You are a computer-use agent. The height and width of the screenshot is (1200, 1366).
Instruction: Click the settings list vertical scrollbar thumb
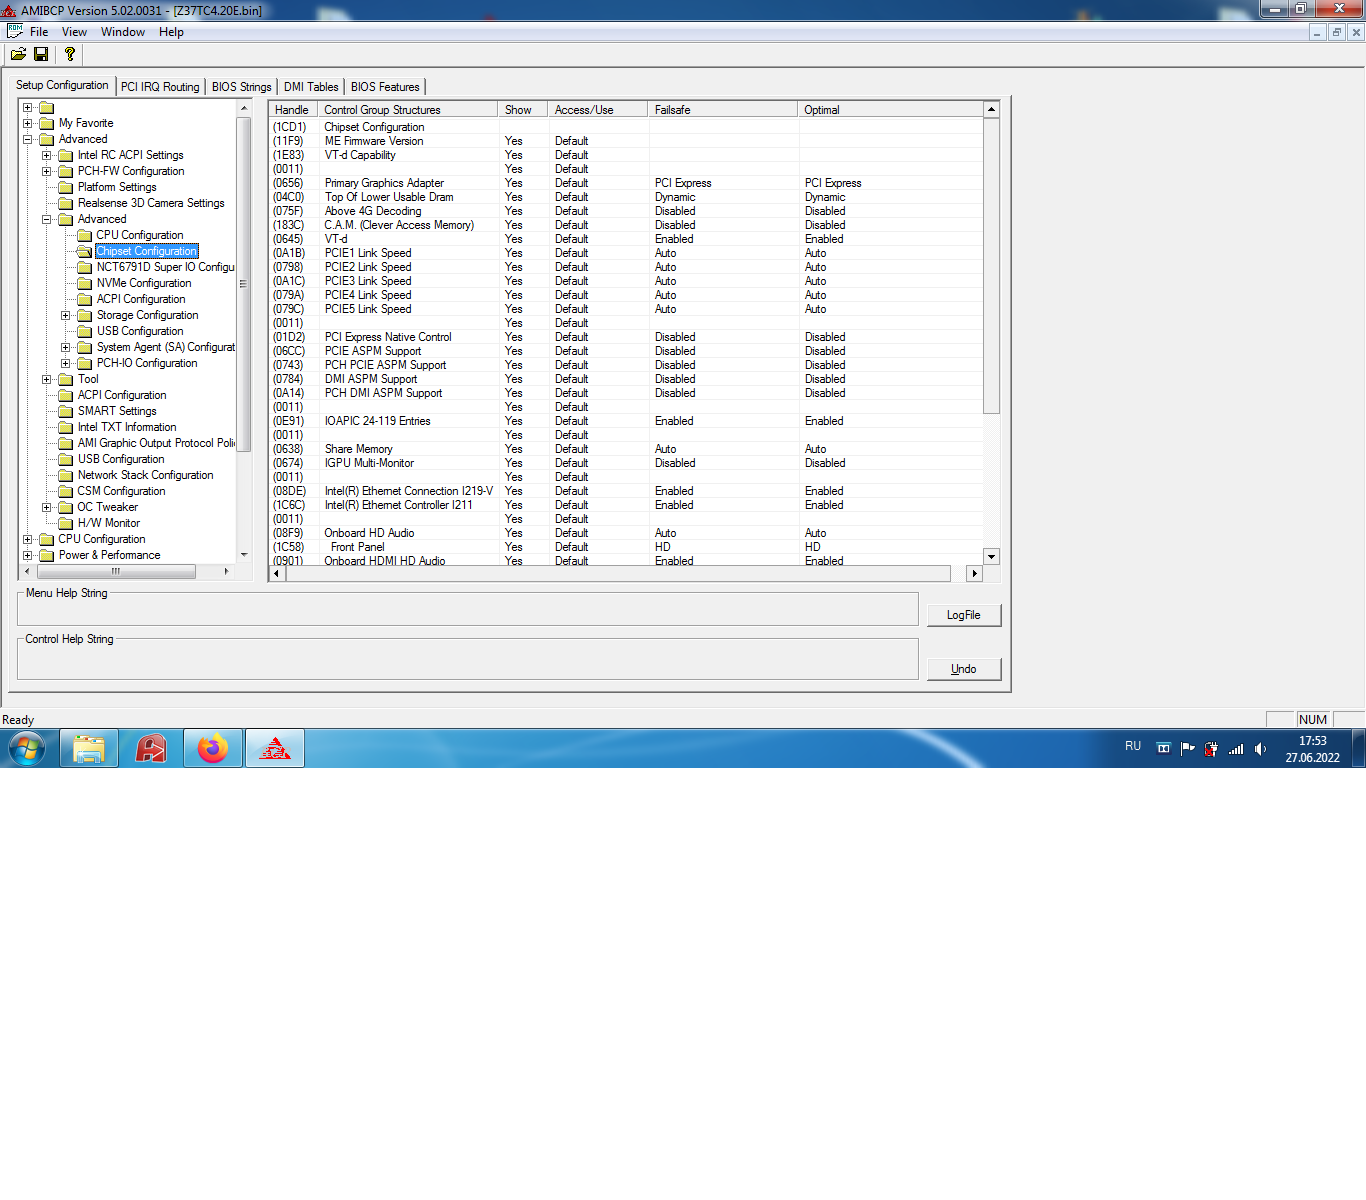(x=992, y=265)
